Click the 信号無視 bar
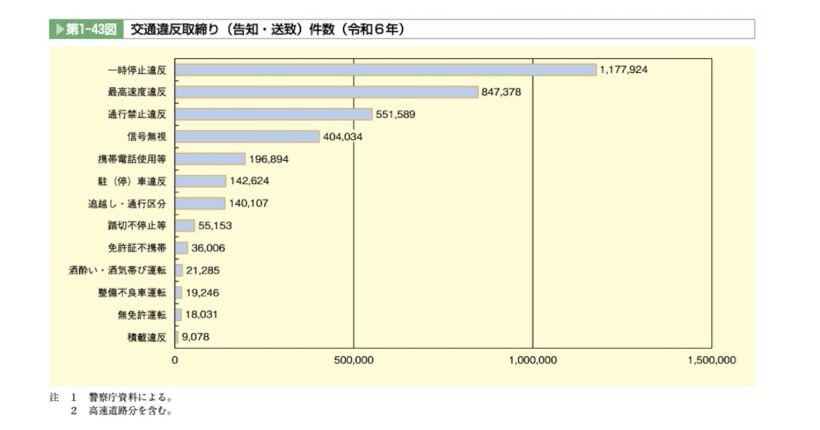The image size is (820, 430). click(247, 137)
